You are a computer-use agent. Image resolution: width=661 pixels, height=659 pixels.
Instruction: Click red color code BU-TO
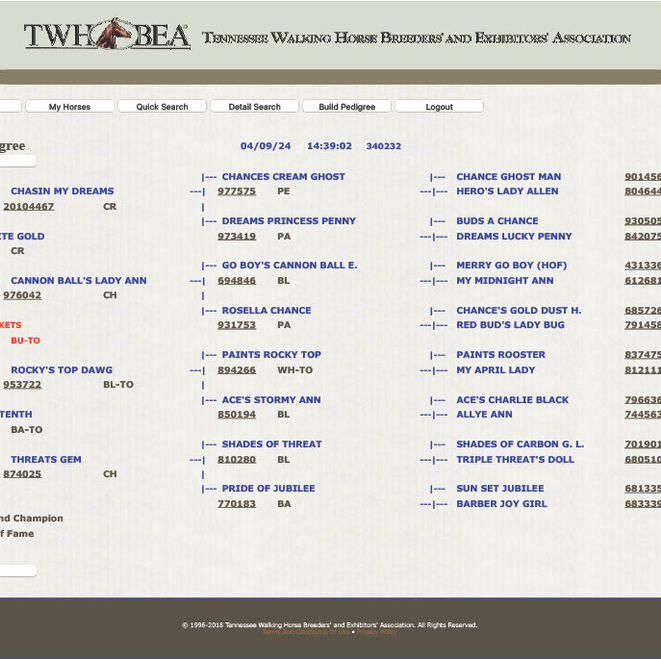pyautogui.click(x=25, y=340)
